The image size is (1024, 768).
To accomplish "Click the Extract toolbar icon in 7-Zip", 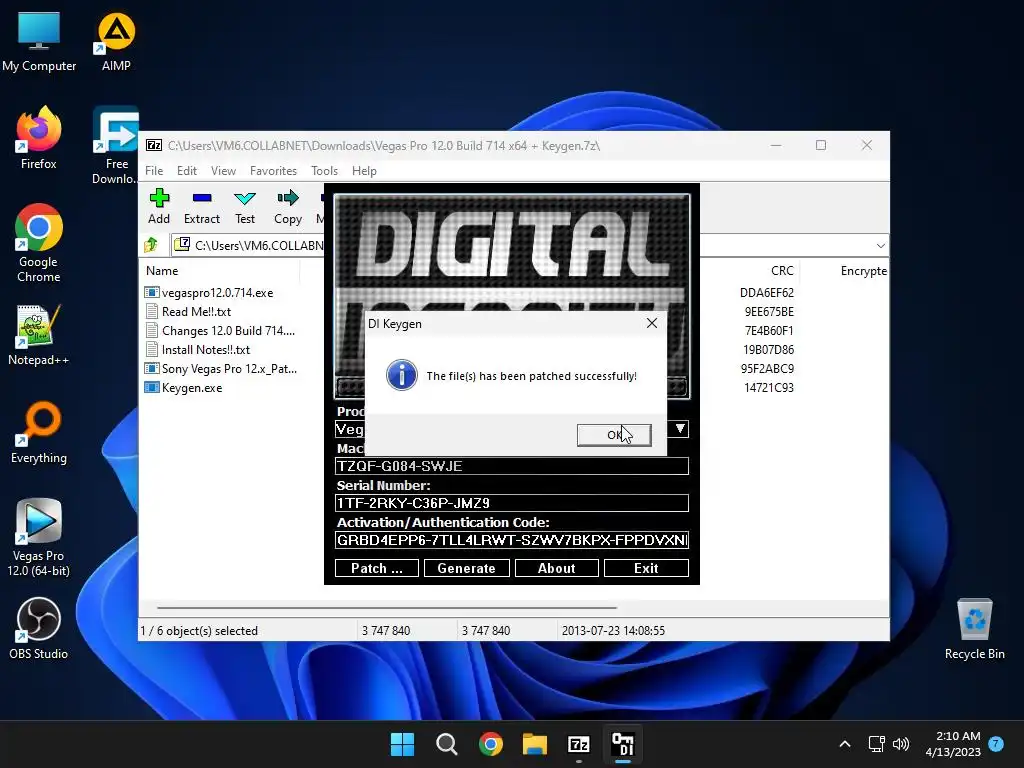I will pyautogui.click(x=202, y=206).
